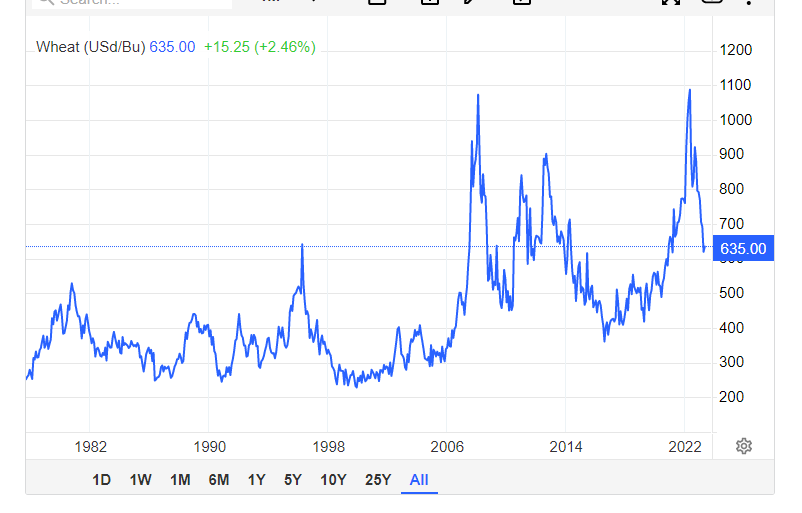802x513 pixels.
Task: Select the 1Y time range
Action: tap(257, 480)
